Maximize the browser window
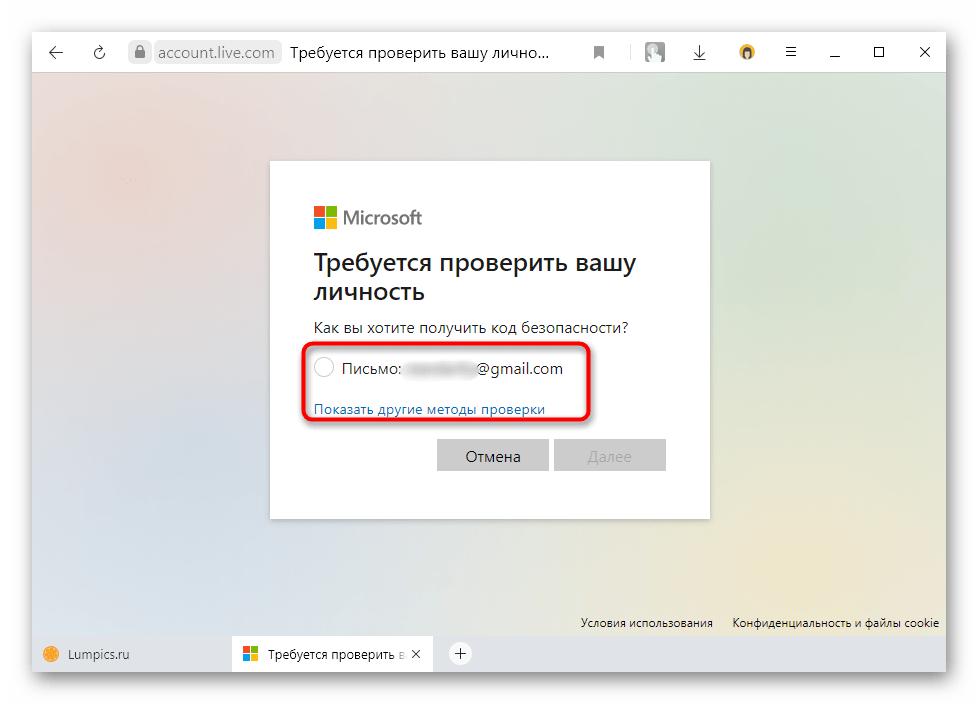This screenshot has height=704, width=978. 879,52
